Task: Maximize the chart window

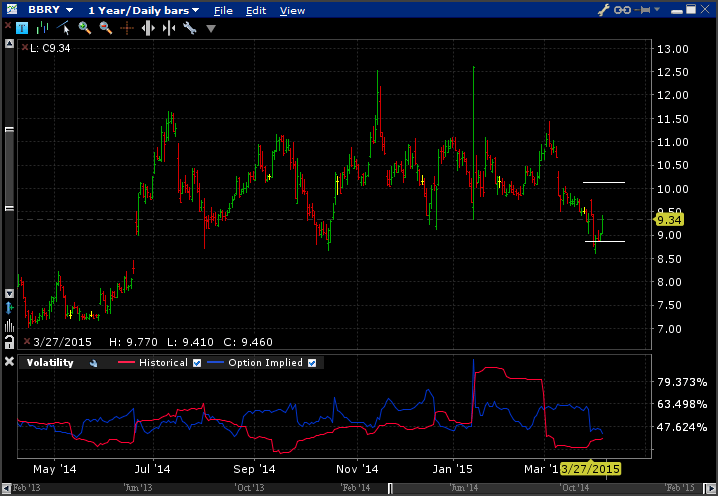Action: pyautogui.click(x=691, y=9)
